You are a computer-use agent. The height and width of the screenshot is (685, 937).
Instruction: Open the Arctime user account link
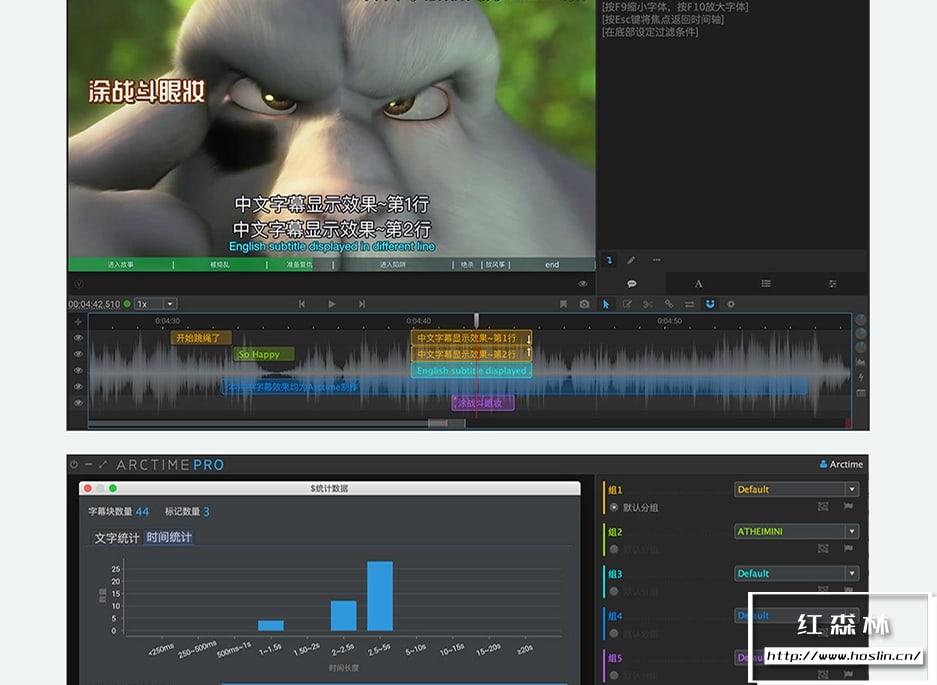click(841, 464)
